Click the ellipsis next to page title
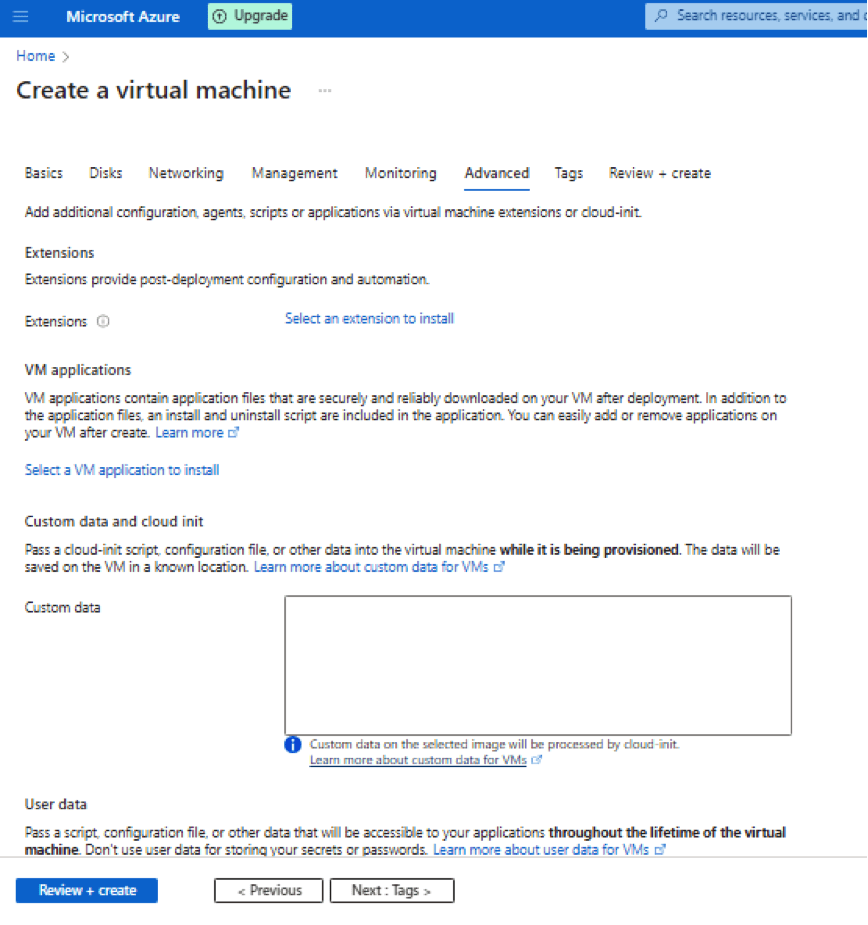The height and width of the screenshot is (925, 868). [x=324, y=91]
